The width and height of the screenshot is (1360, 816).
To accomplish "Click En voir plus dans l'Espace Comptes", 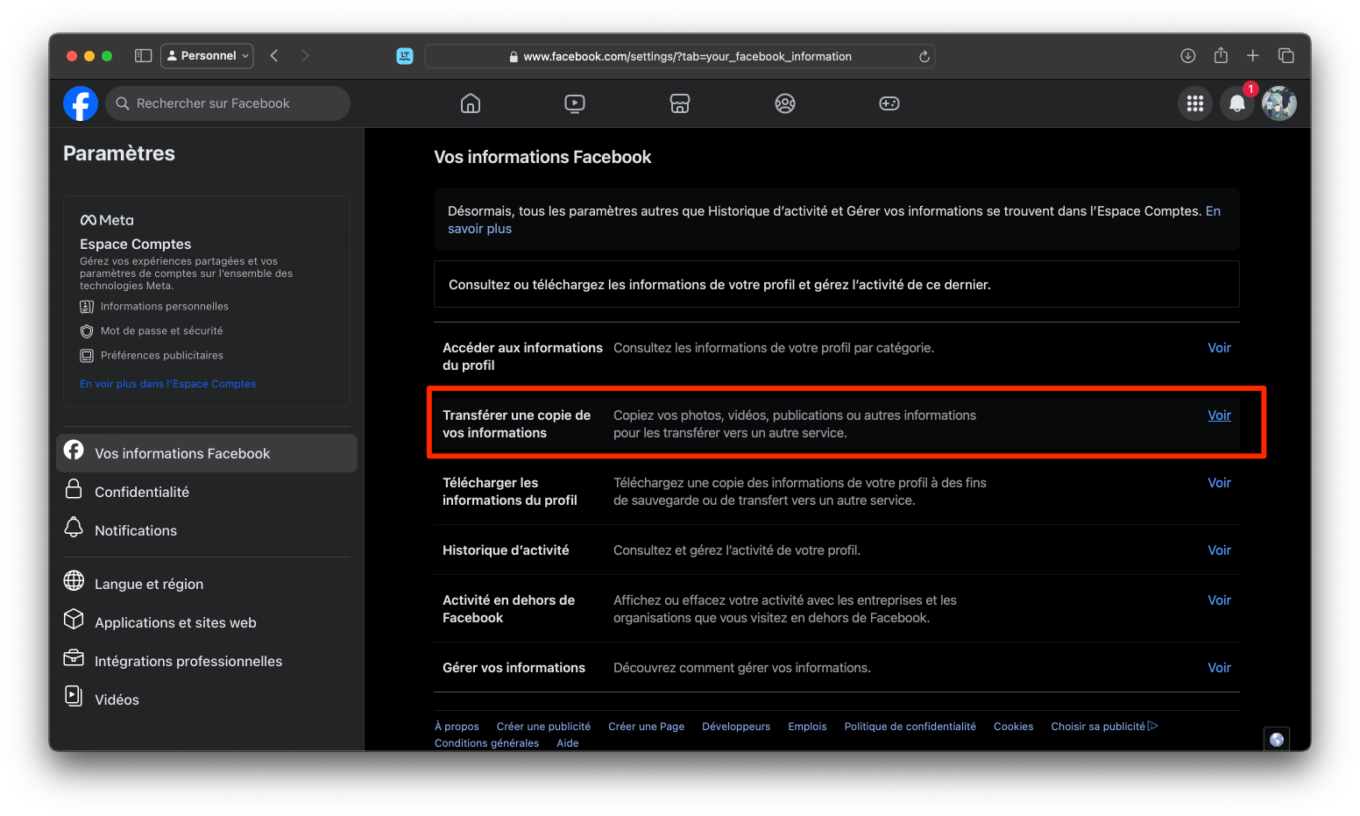I will [x=168, y=384].
